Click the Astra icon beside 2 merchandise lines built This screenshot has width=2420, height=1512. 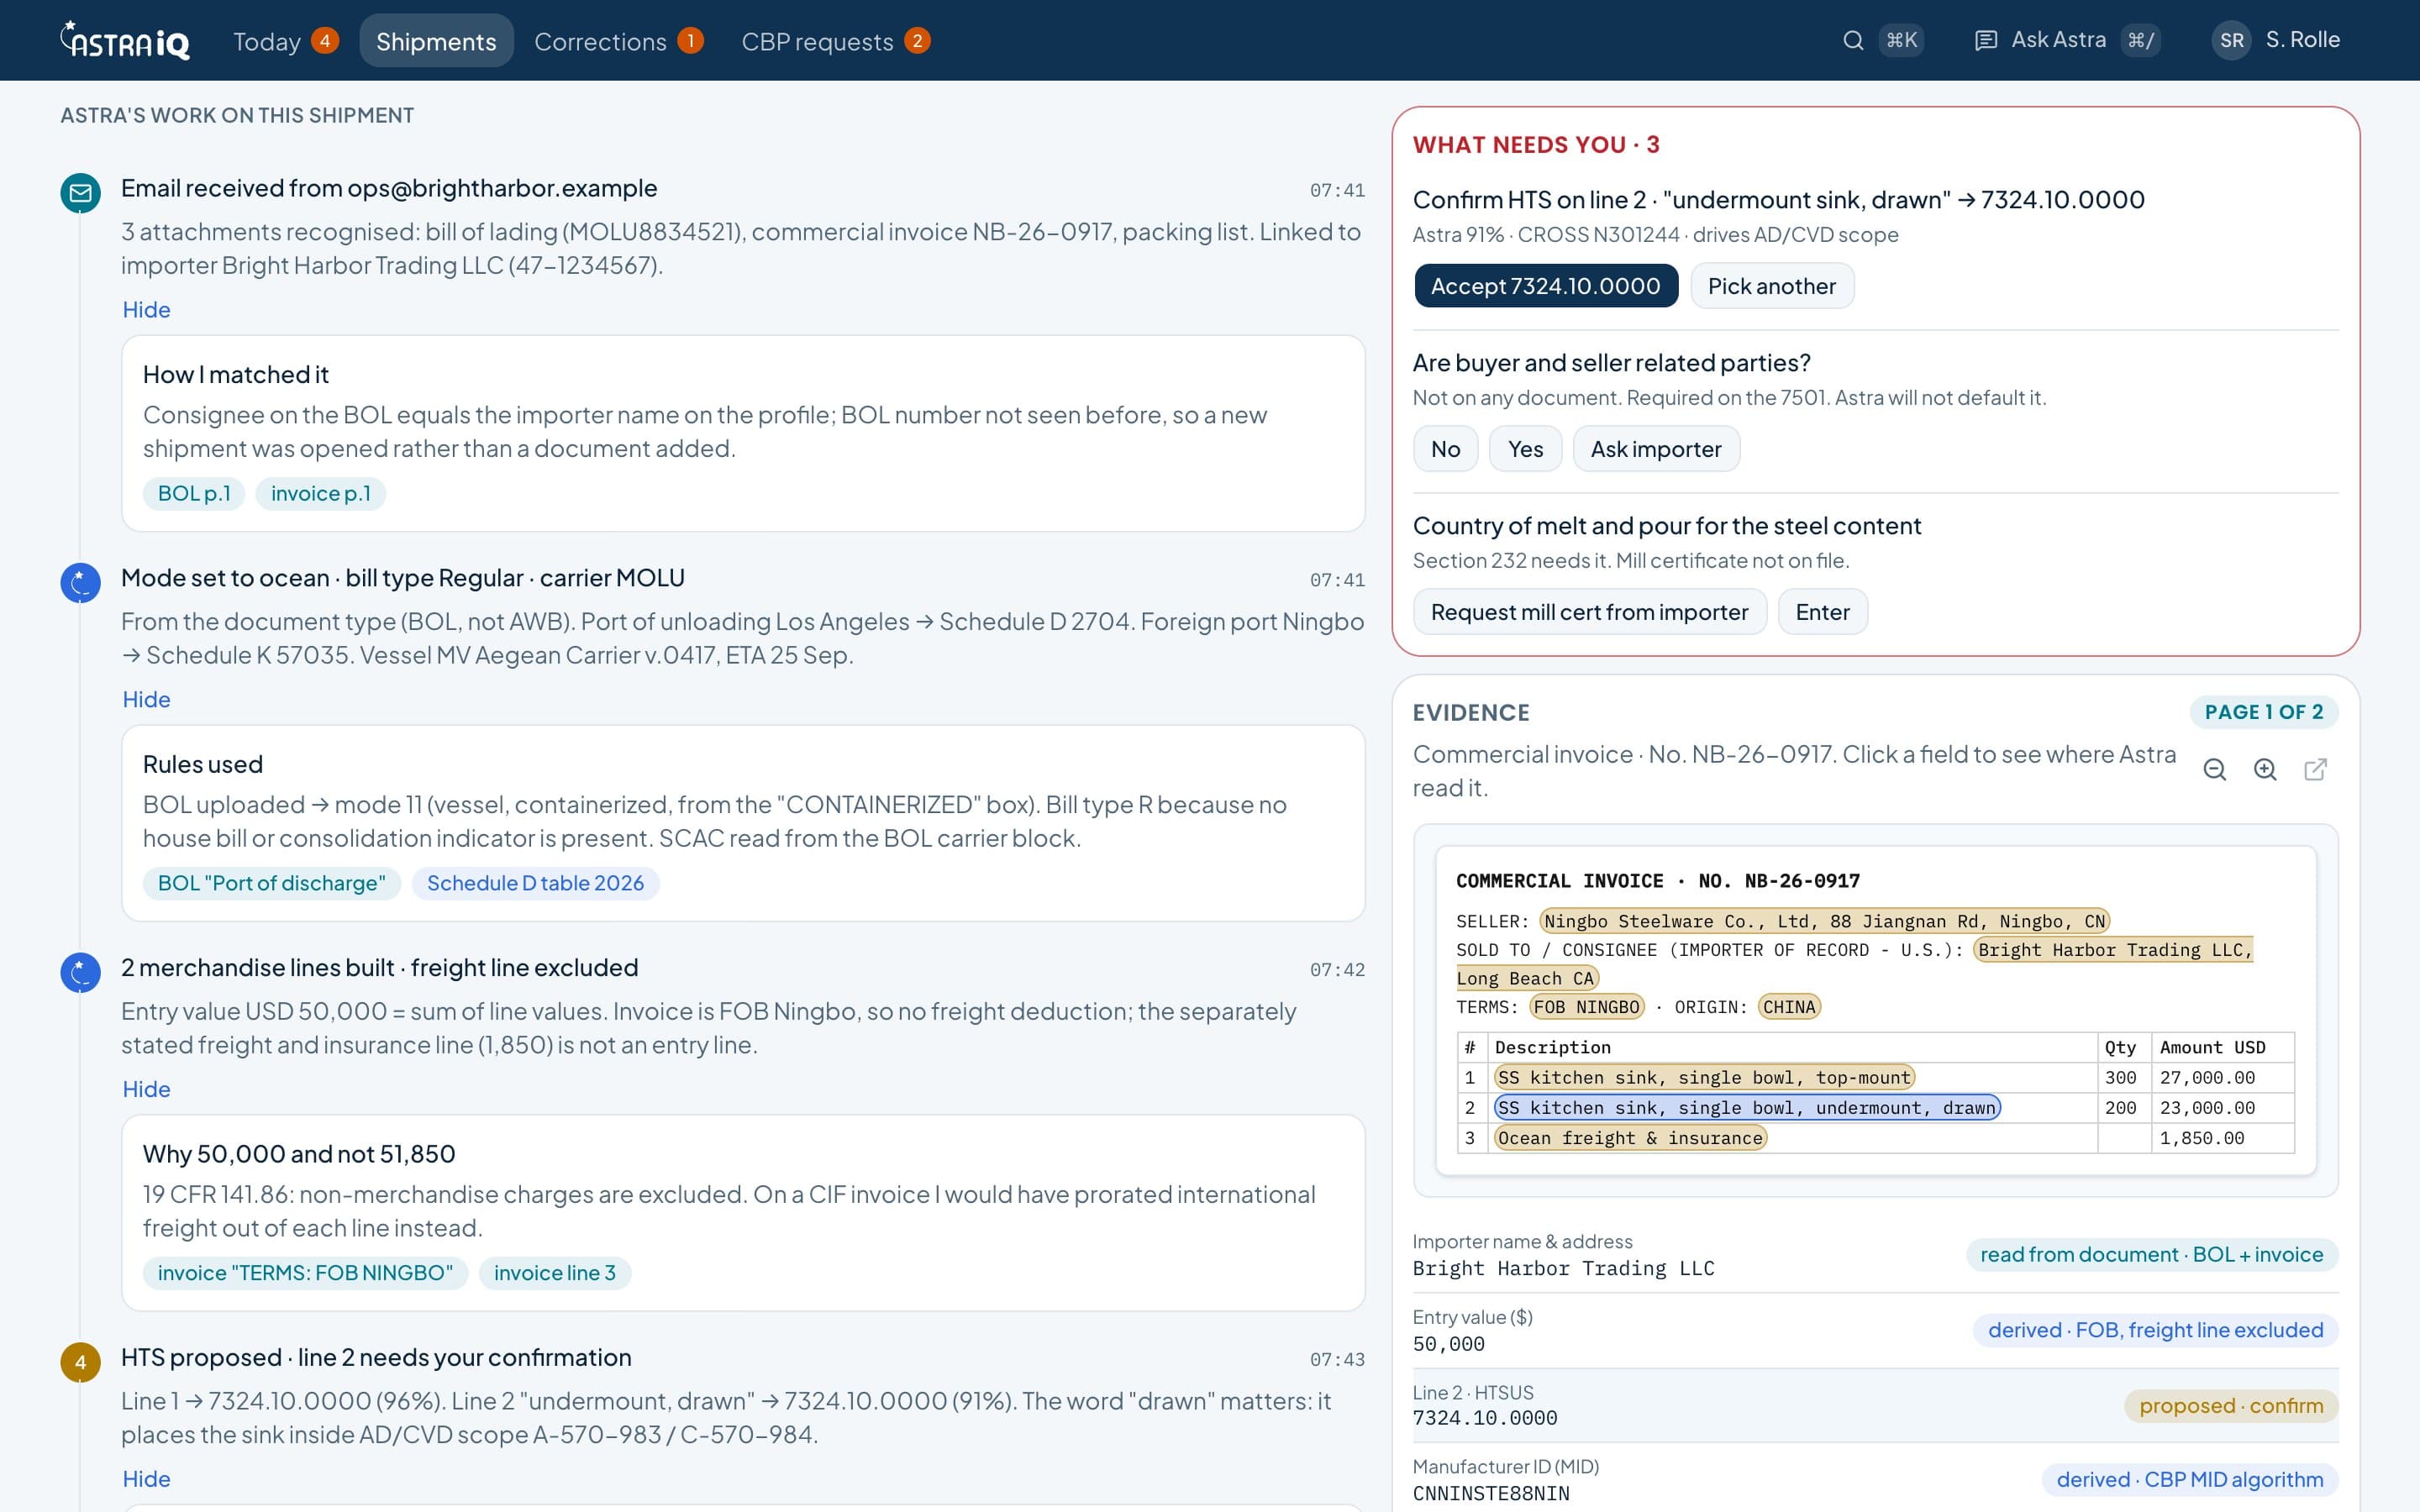click(x=81, y=972)
